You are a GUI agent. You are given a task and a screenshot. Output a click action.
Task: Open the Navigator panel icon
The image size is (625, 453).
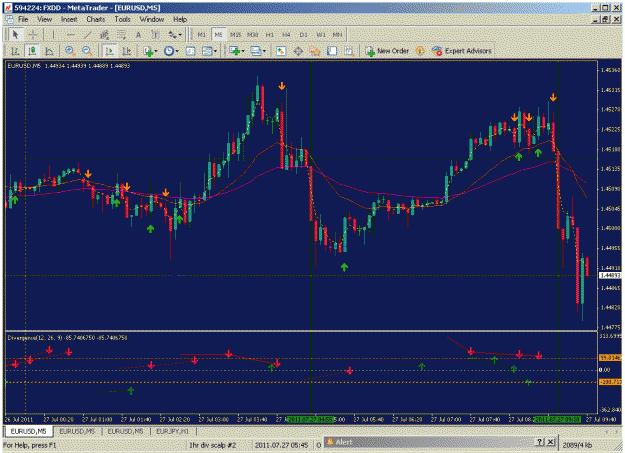click(x=315, y=51)
